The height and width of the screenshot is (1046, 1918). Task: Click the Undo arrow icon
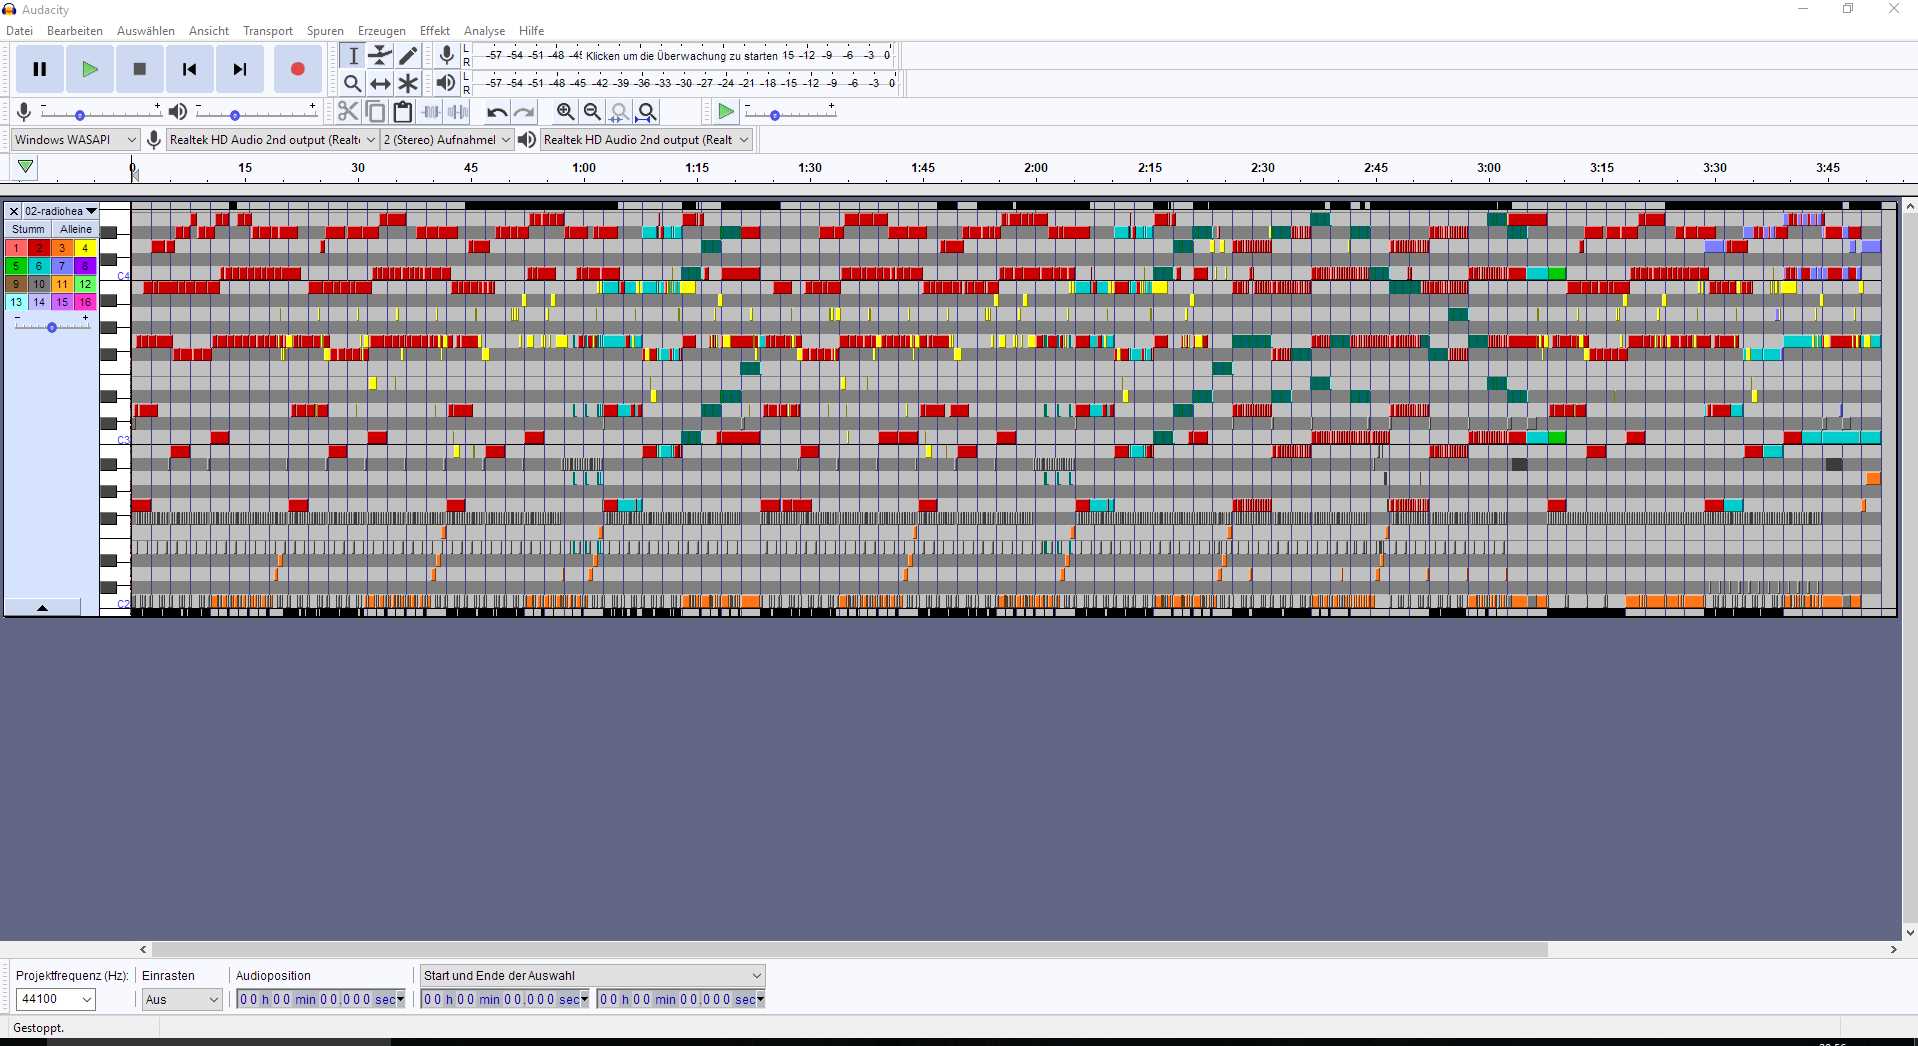point(496,112)
